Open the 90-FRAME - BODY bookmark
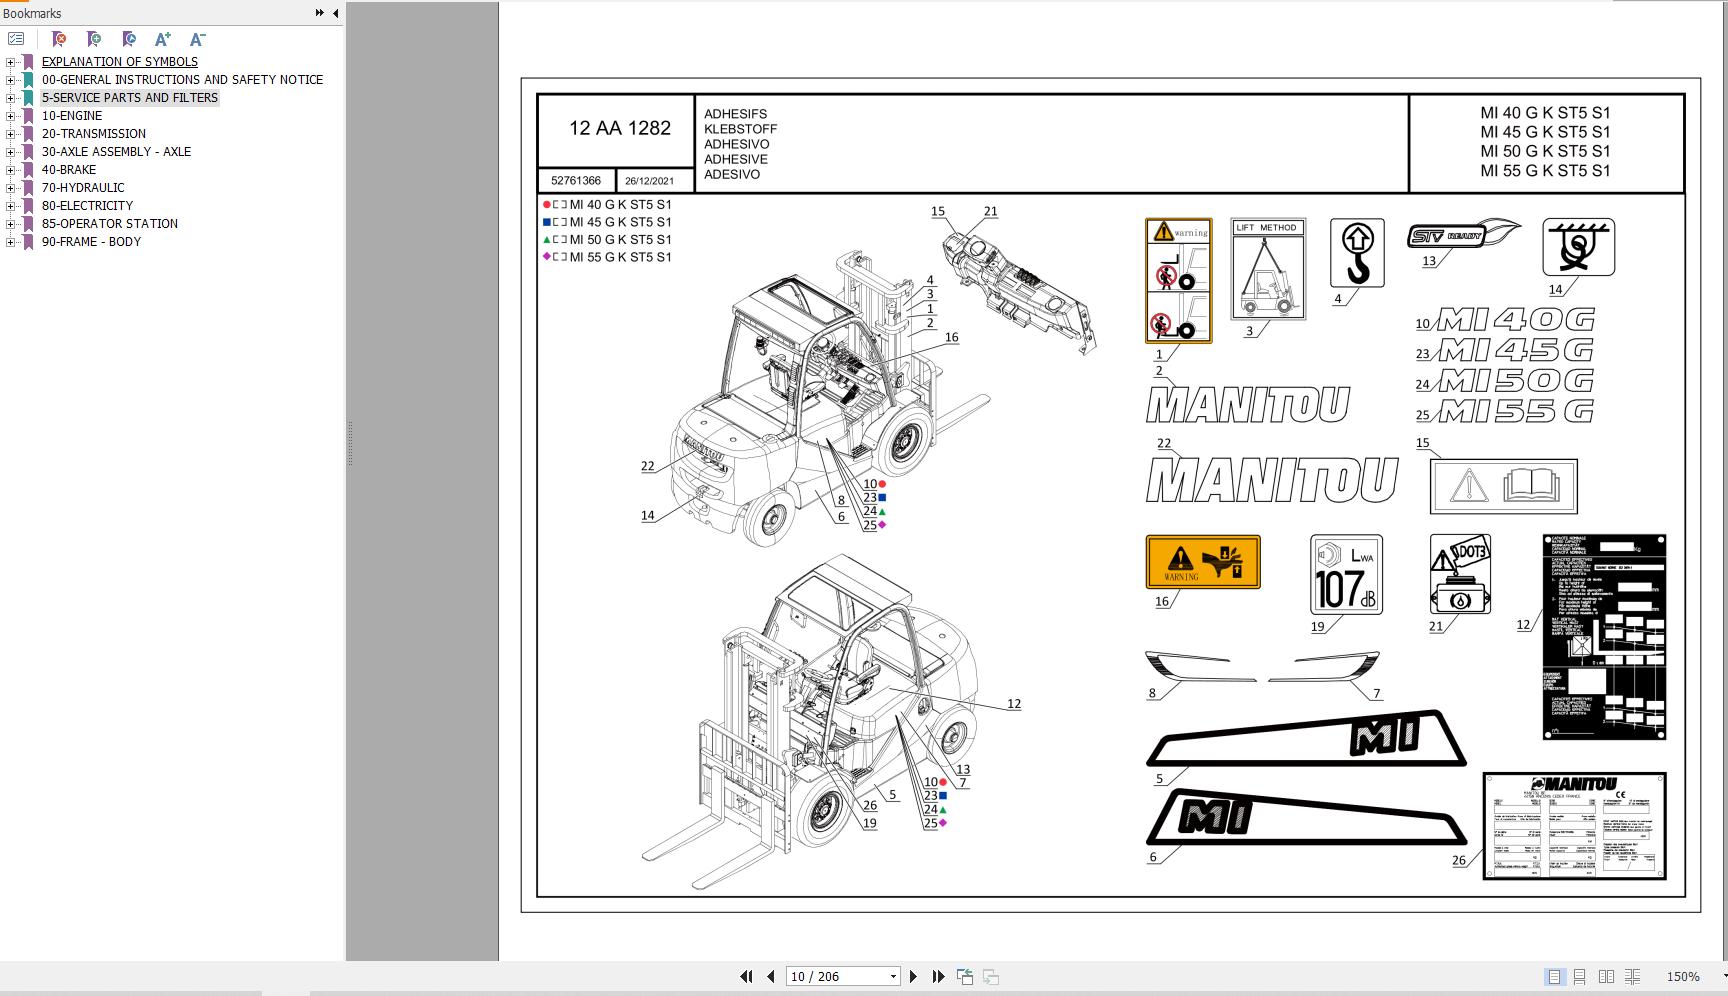 coord(91,241)
